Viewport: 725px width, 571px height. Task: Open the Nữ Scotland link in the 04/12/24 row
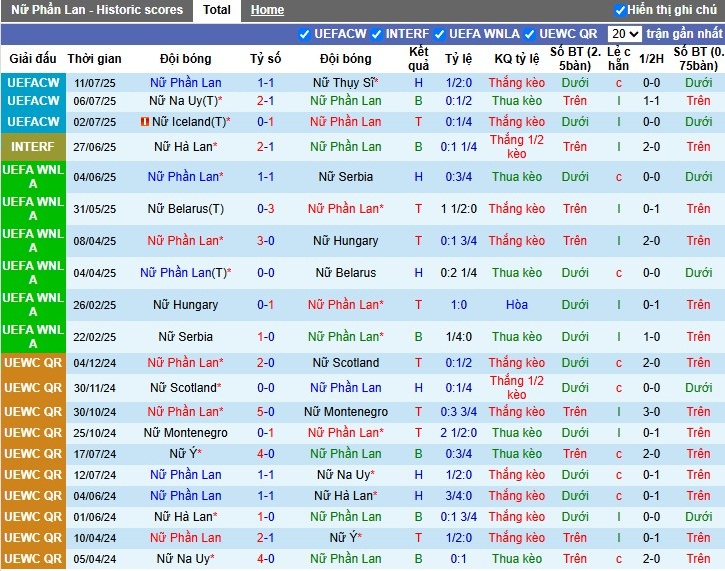(x=345, y=363)
